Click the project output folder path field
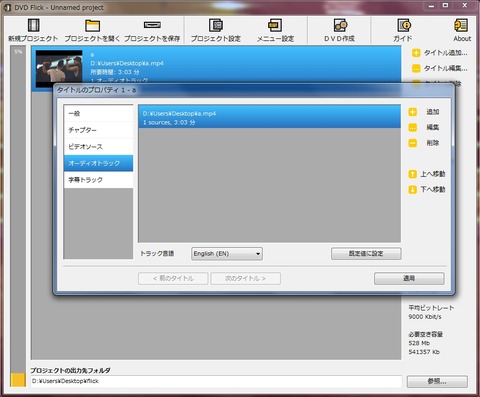Viewport: 480px width, 397px height. pos(216,381)
